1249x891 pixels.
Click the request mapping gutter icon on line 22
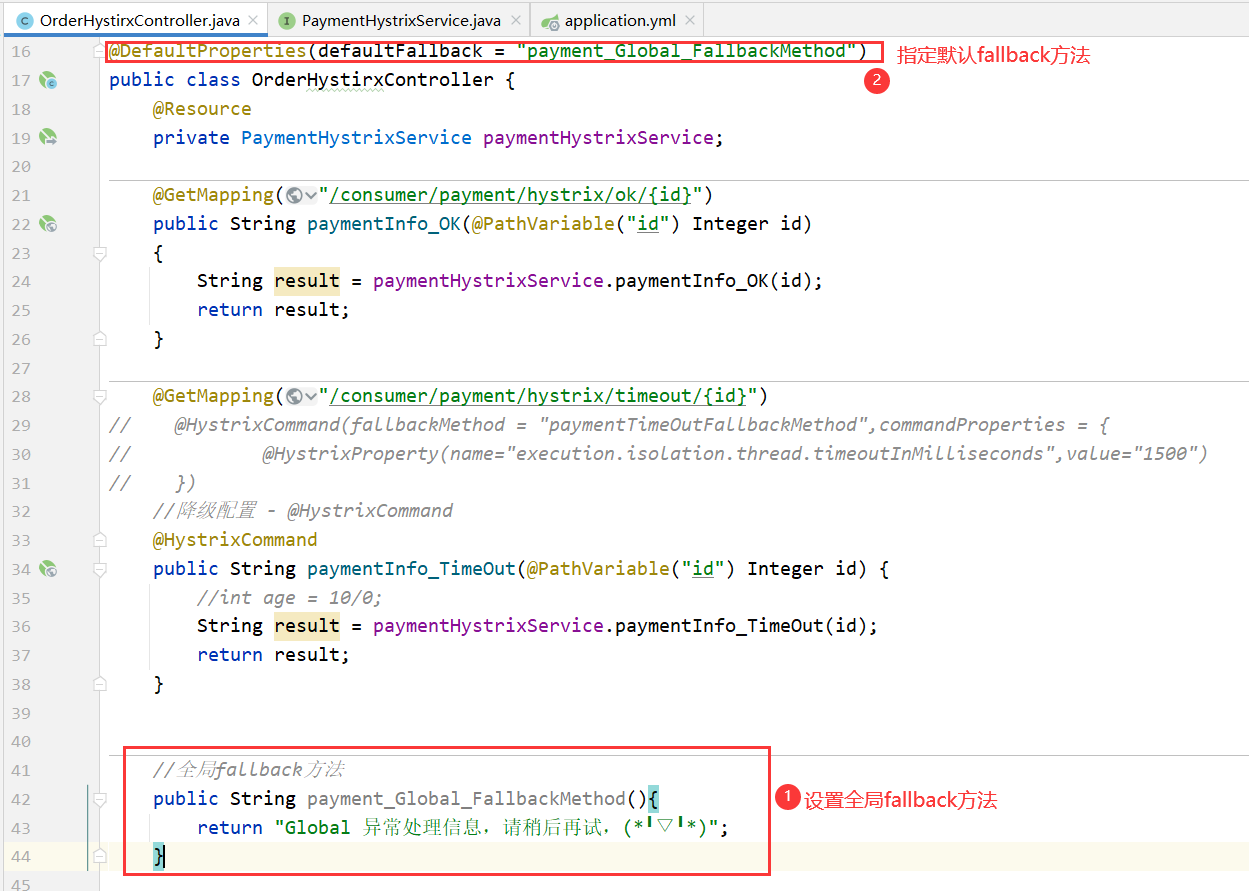click(48, 224)
